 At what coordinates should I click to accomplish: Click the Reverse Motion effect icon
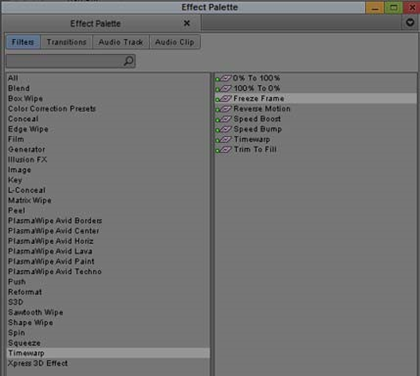click(223, 109)
